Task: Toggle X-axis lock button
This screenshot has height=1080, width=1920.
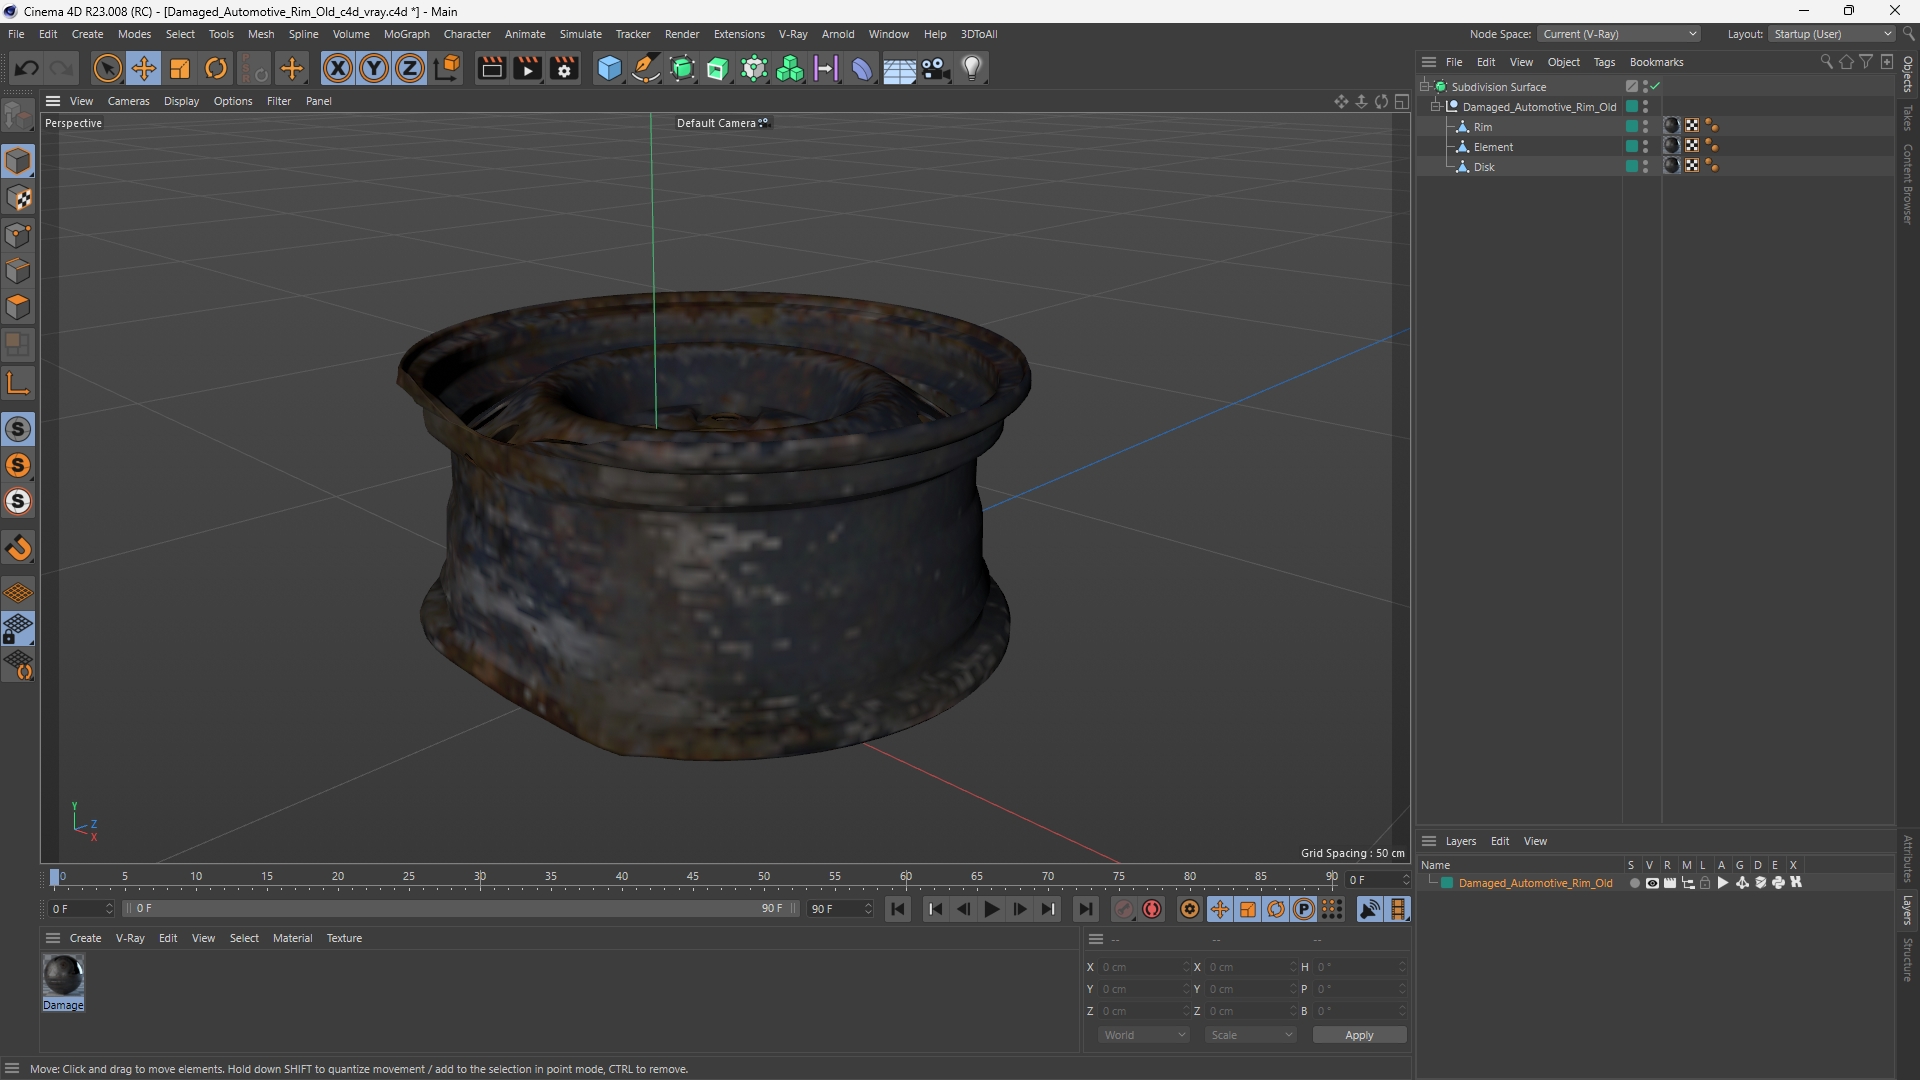Action: (x=338, y=68)
